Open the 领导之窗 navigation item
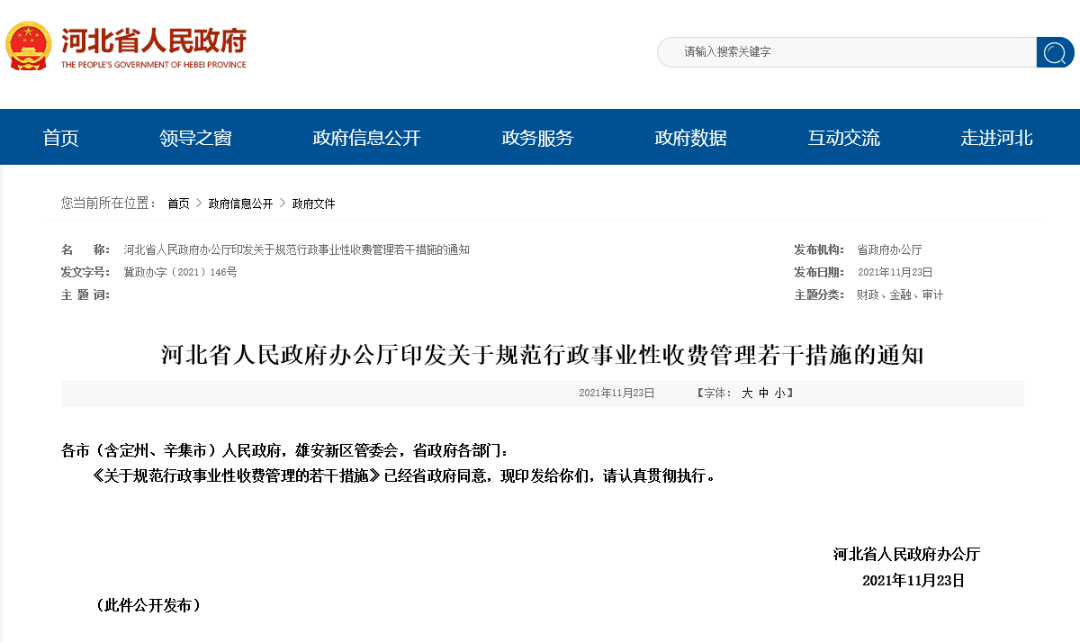The width and height of the screenshot is (1080, 643). point(196,138)
